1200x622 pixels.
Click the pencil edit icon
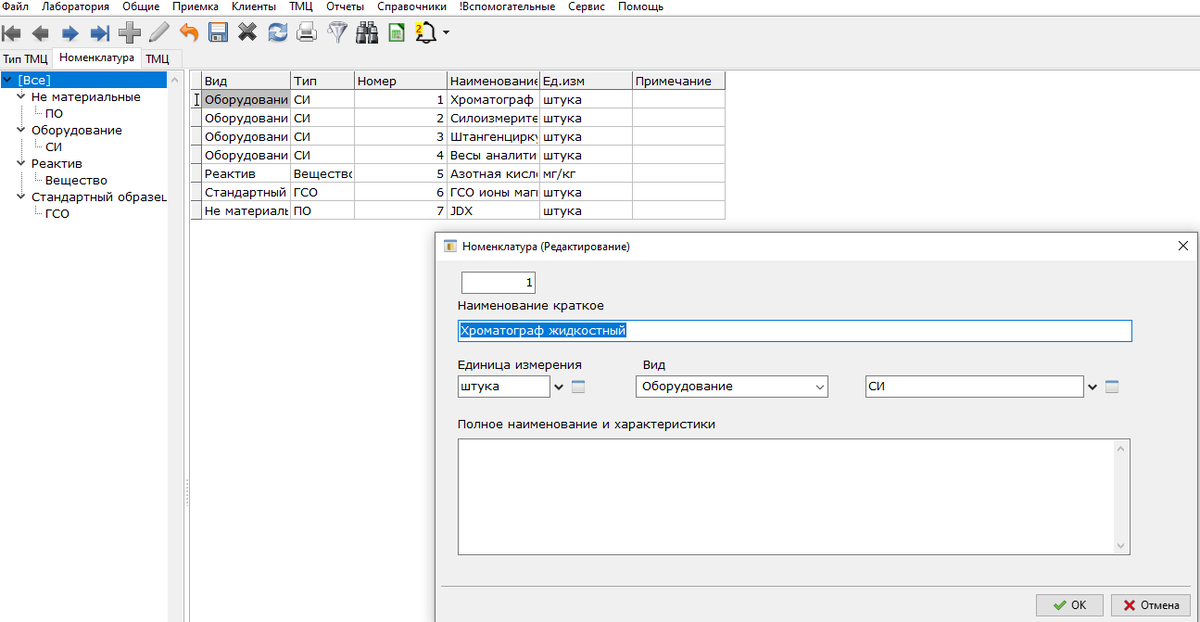coord(158,33)
